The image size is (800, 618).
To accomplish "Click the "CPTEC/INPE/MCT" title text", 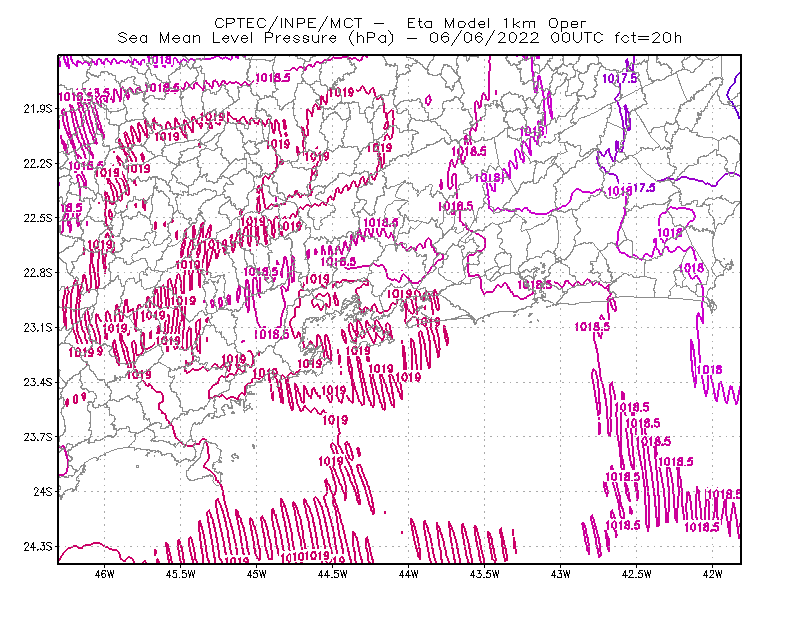I will coord(288,23).
